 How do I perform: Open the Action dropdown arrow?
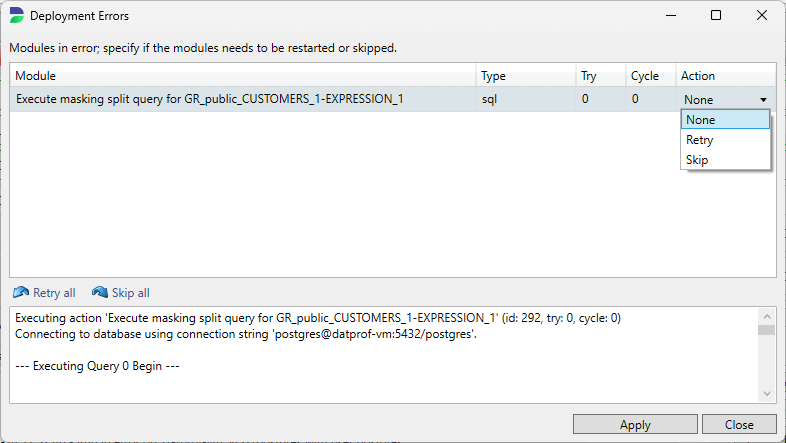763,100
